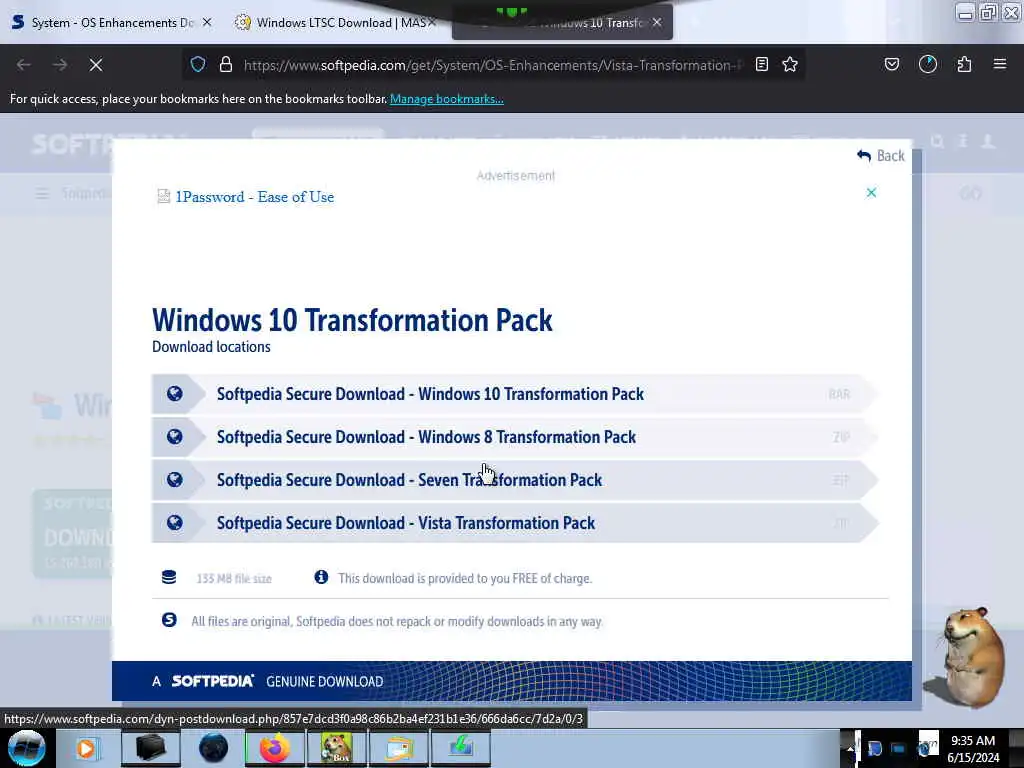Click the Back link in the download dialog
Screen dimensions: 1024x768
pos(881,155)
